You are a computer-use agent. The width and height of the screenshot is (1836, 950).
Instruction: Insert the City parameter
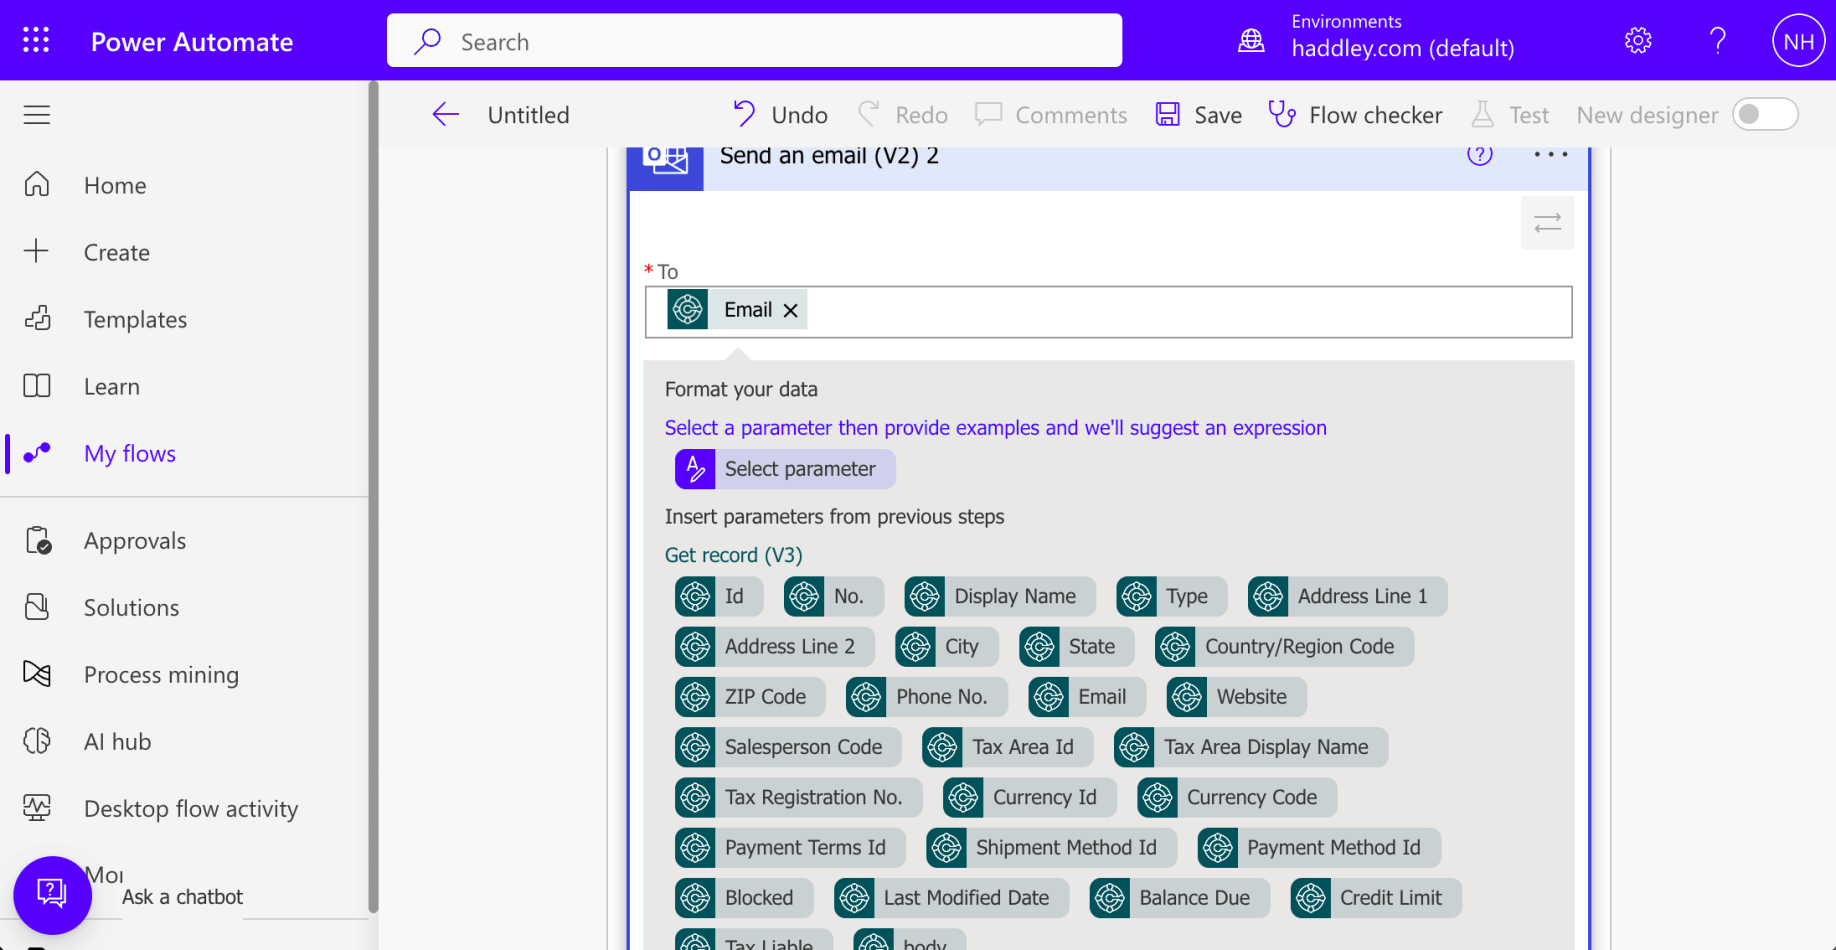coord(947,646)
